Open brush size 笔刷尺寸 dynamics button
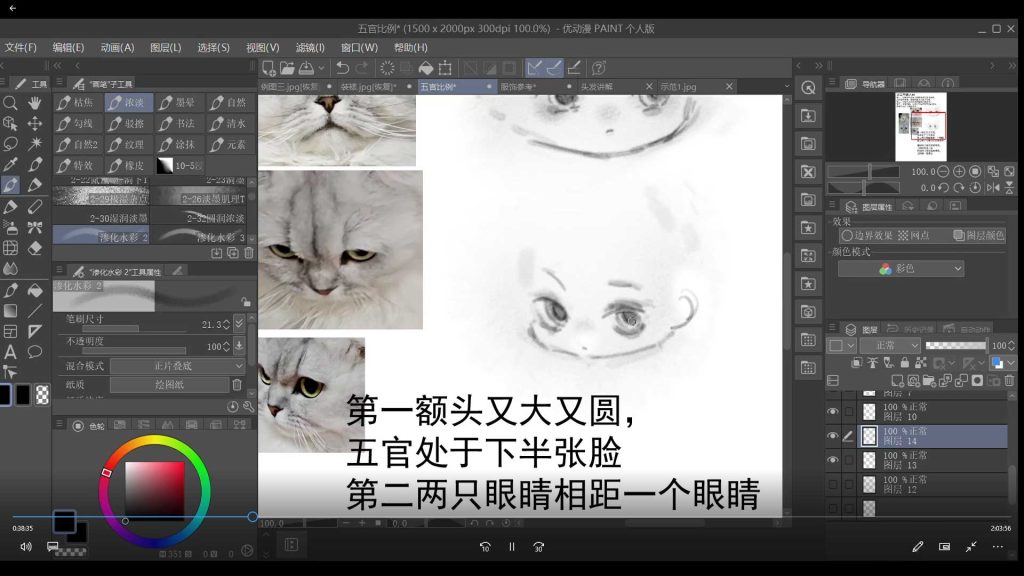1024x576 pixels. point(239,323)
